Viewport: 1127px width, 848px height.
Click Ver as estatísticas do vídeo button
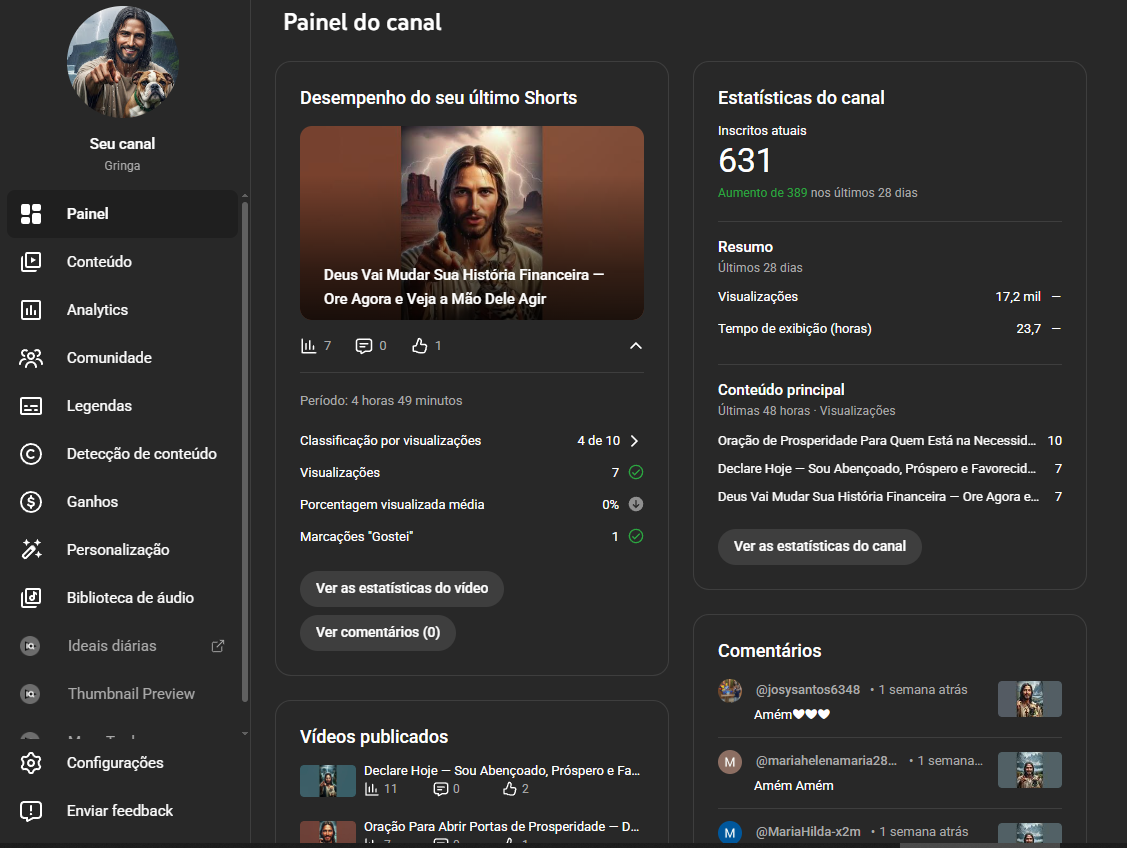point(402,589)
